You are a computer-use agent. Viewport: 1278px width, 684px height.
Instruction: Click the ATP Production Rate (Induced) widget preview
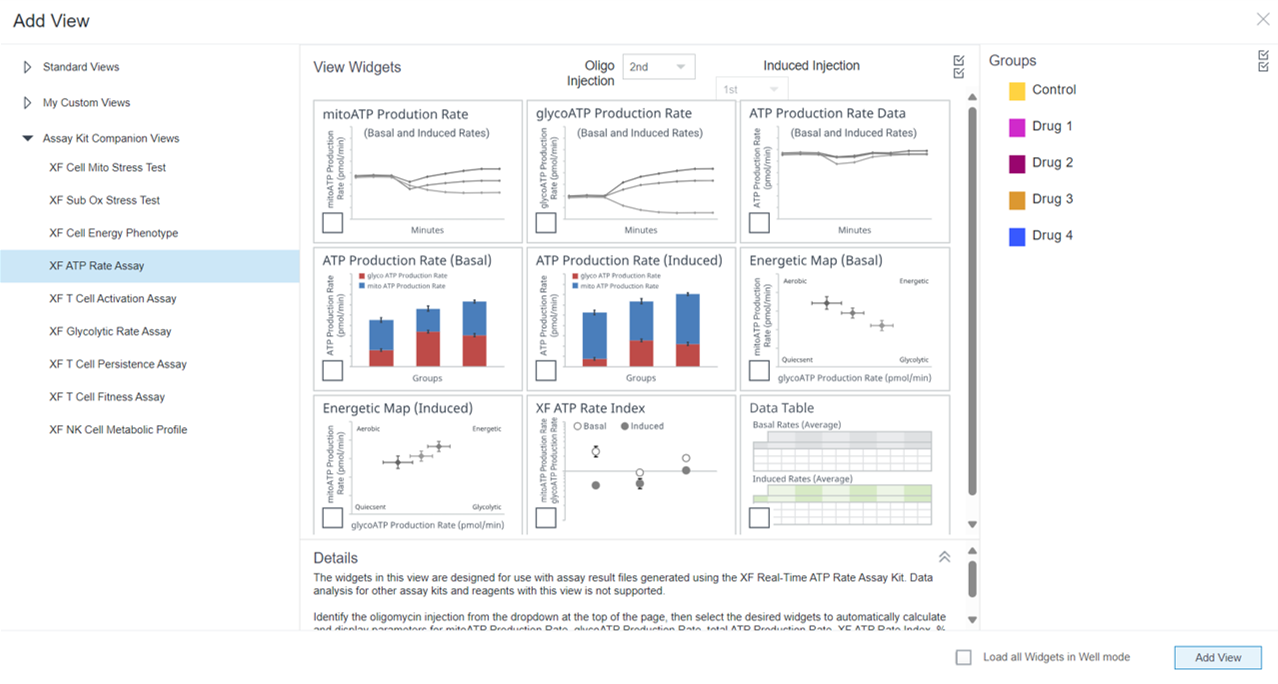click(630, 320)
